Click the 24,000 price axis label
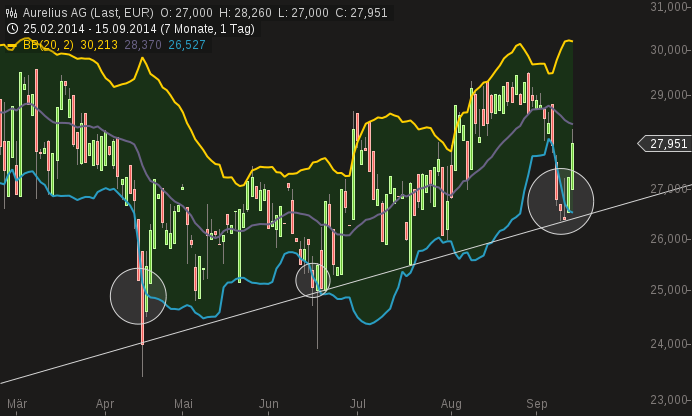Image resolution: width=692 pixels, height=416 pixels. click(x=667, y=344)
